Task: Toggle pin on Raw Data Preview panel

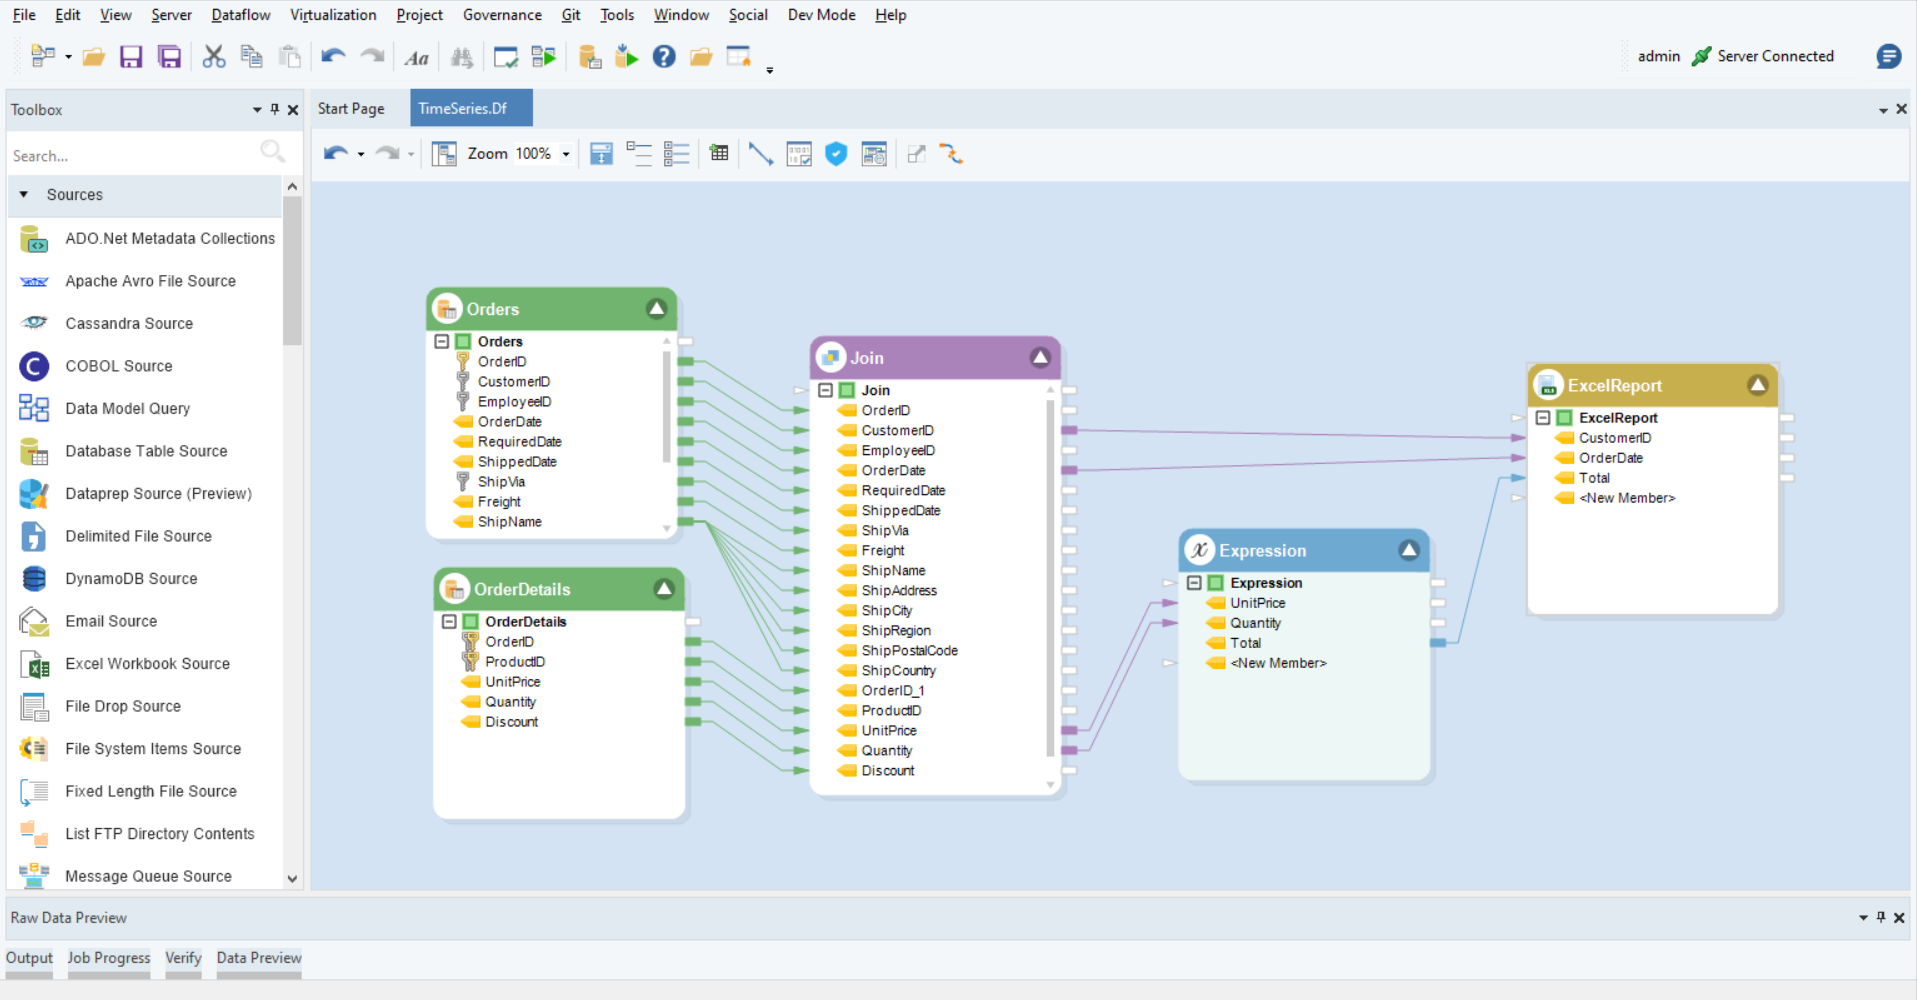Action: tap(1881, 918)
